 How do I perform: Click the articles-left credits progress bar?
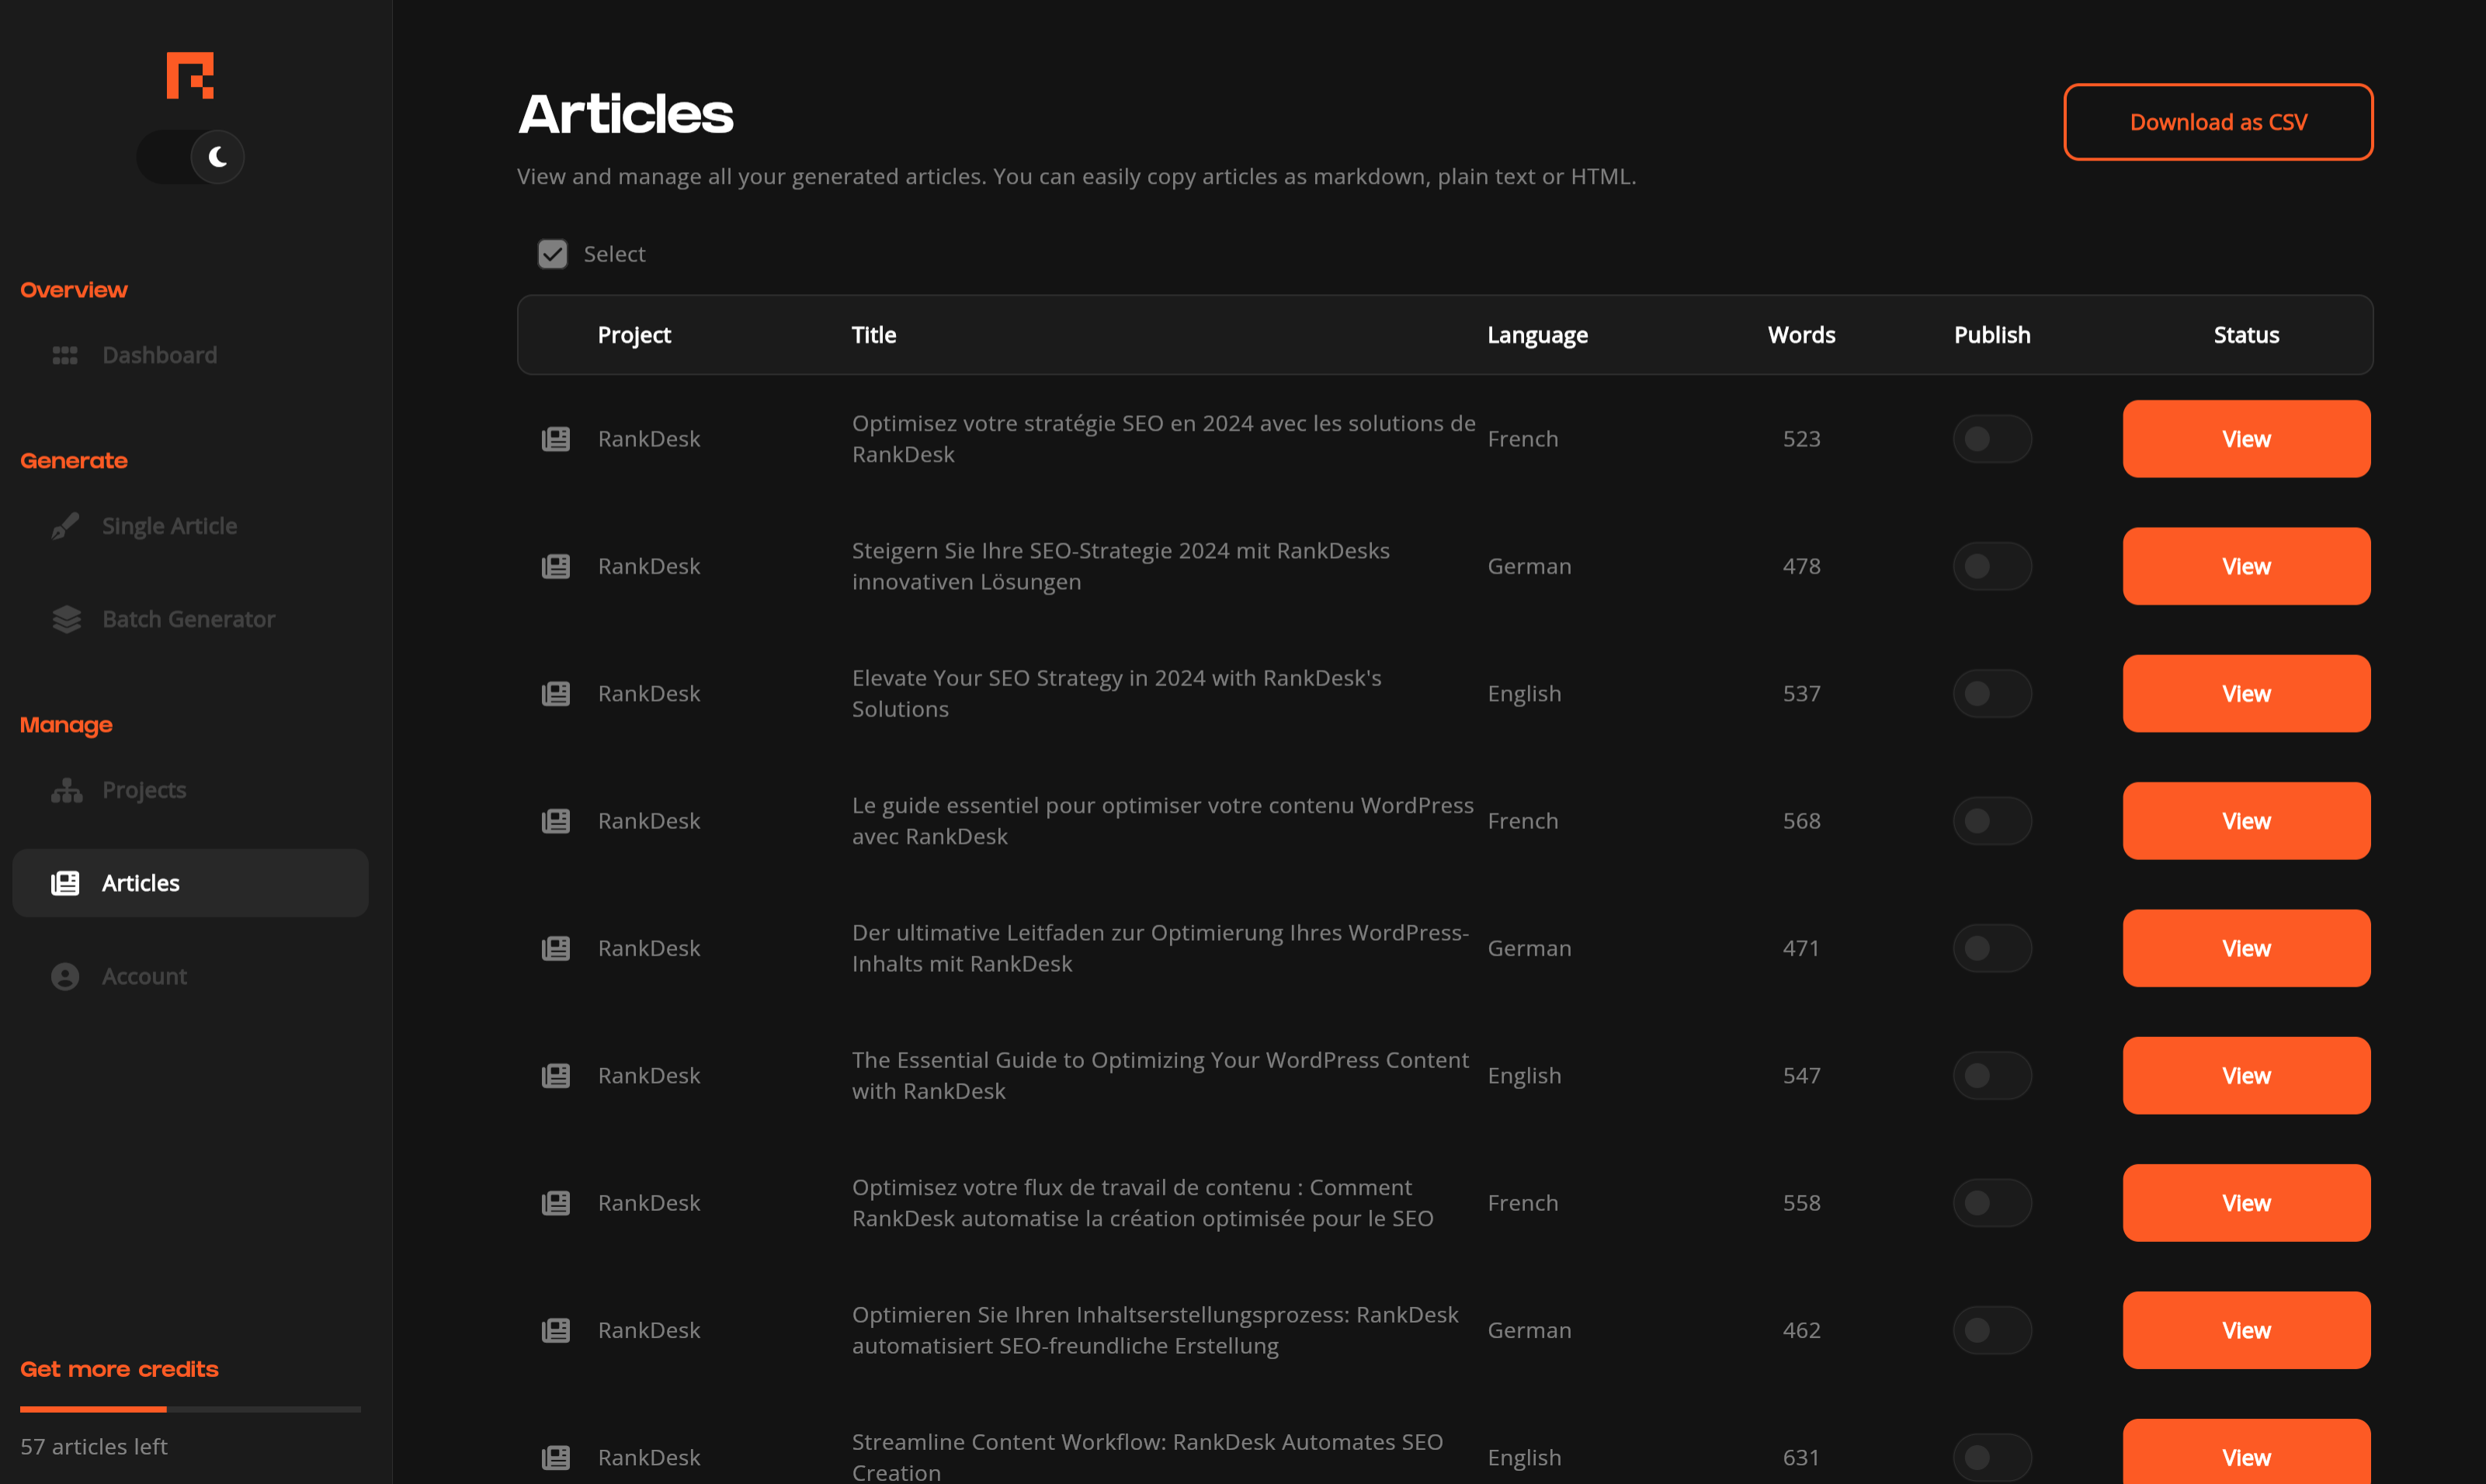[190, 1409]
